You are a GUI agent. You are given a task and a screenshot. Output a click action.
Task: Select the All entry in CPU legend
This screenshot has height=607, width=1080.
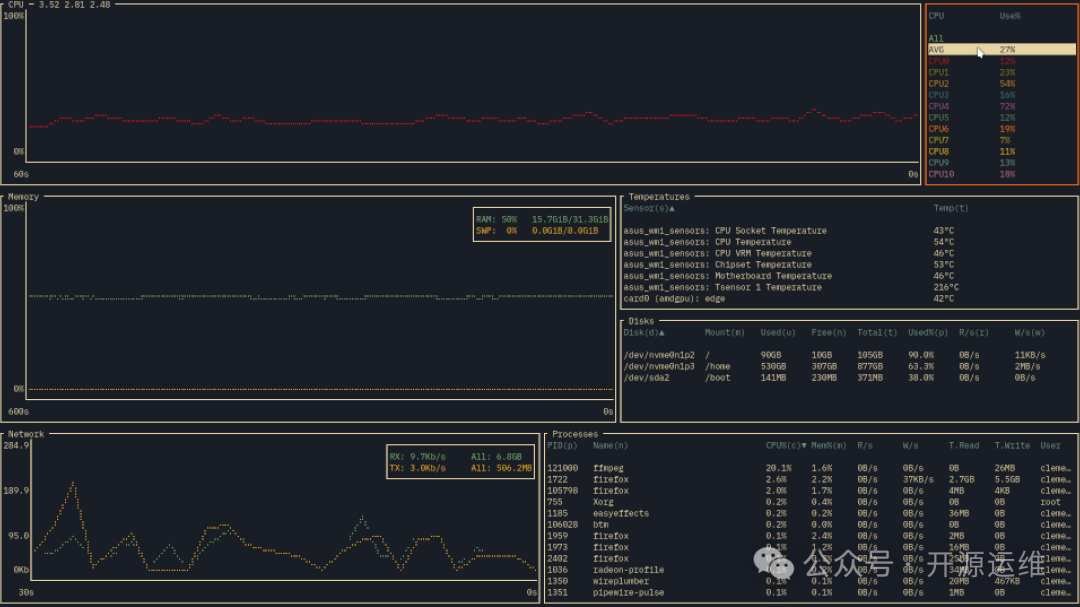tap(936, 38)
